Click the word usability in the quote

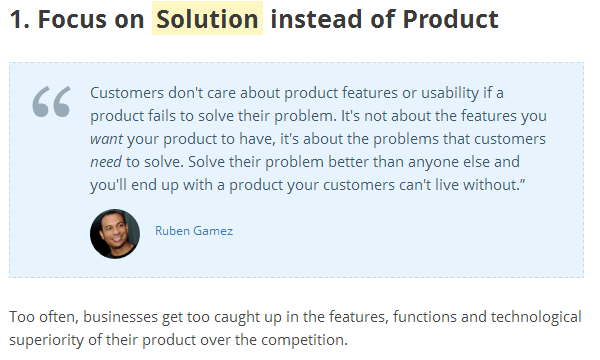[450, 93]
